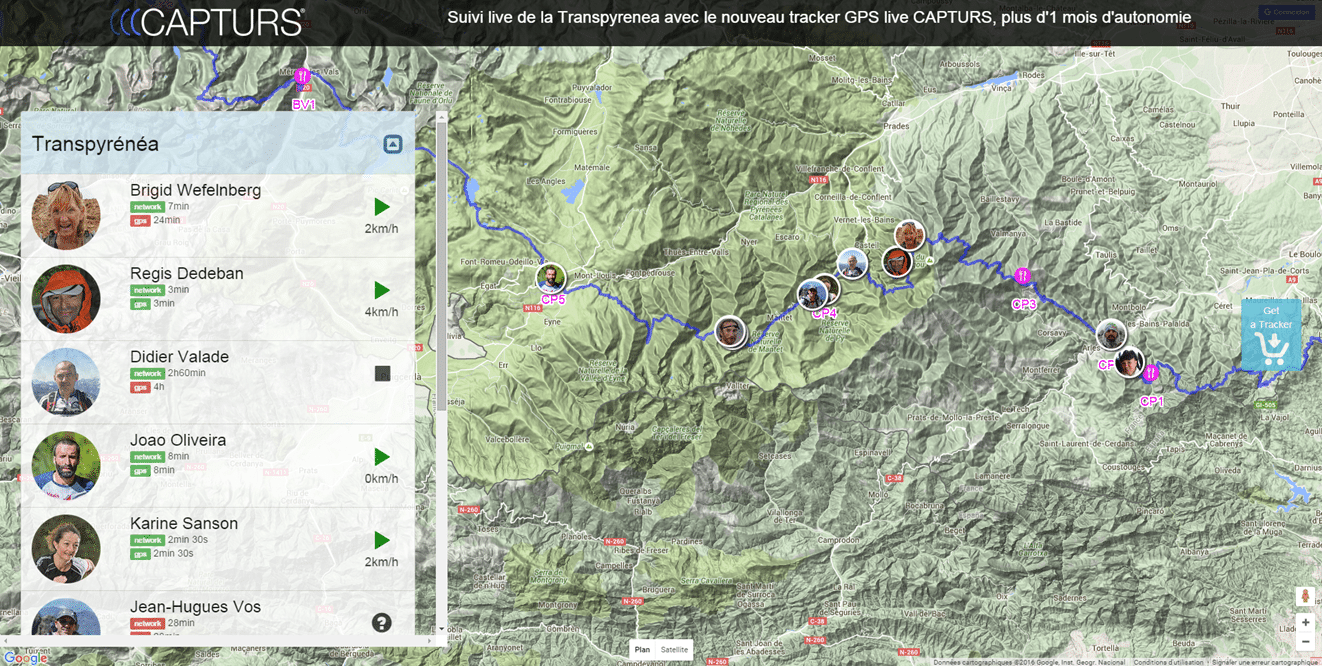The height and width of the screenshot is (666, 1322).
Task: Open Didier Valade's avatar in the list
Action: tap(66, 382)
